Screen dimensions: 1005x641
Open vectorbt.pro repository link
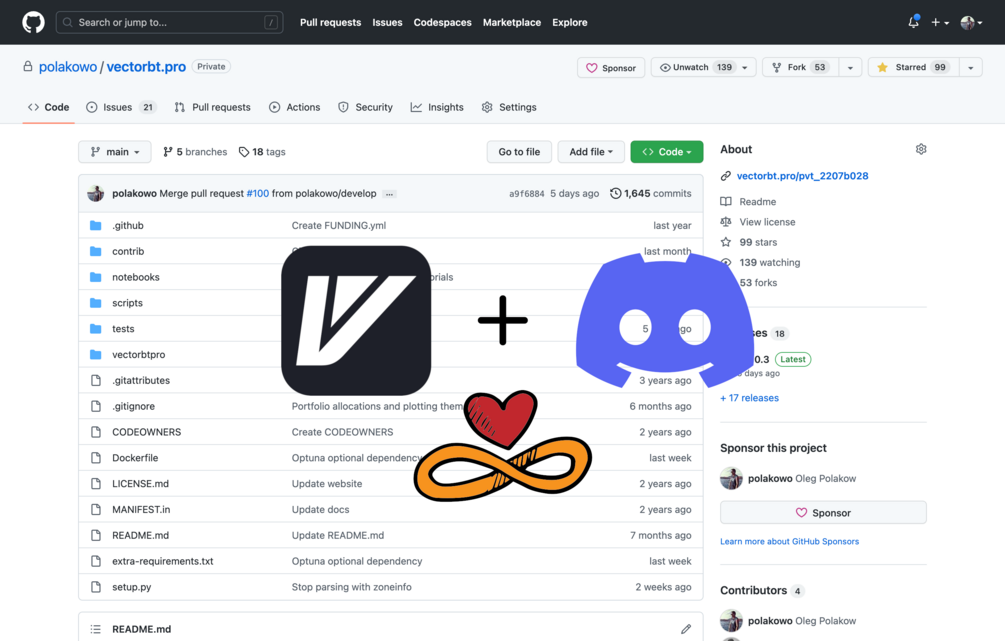[146, 67]
